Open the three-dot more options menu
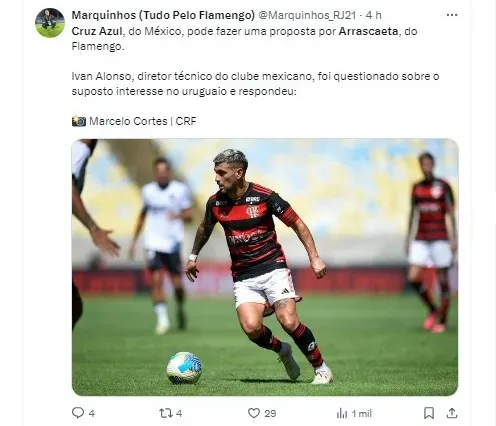 pyautogui.click(x=452, y=15)
